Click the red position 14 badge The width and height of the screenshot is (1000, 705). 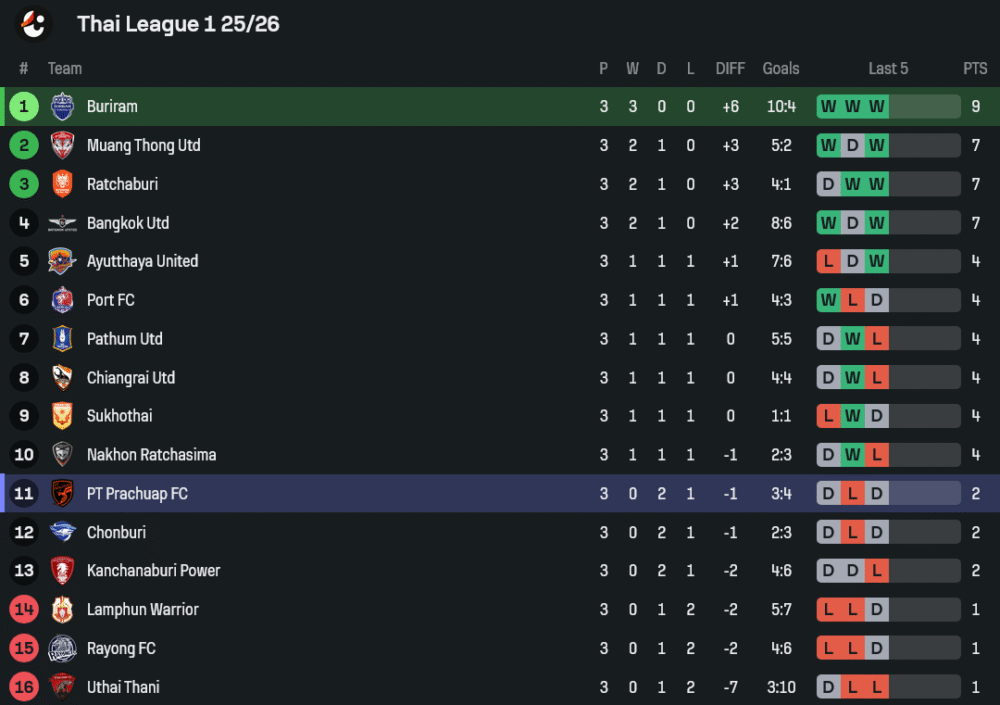click(24, 610)
